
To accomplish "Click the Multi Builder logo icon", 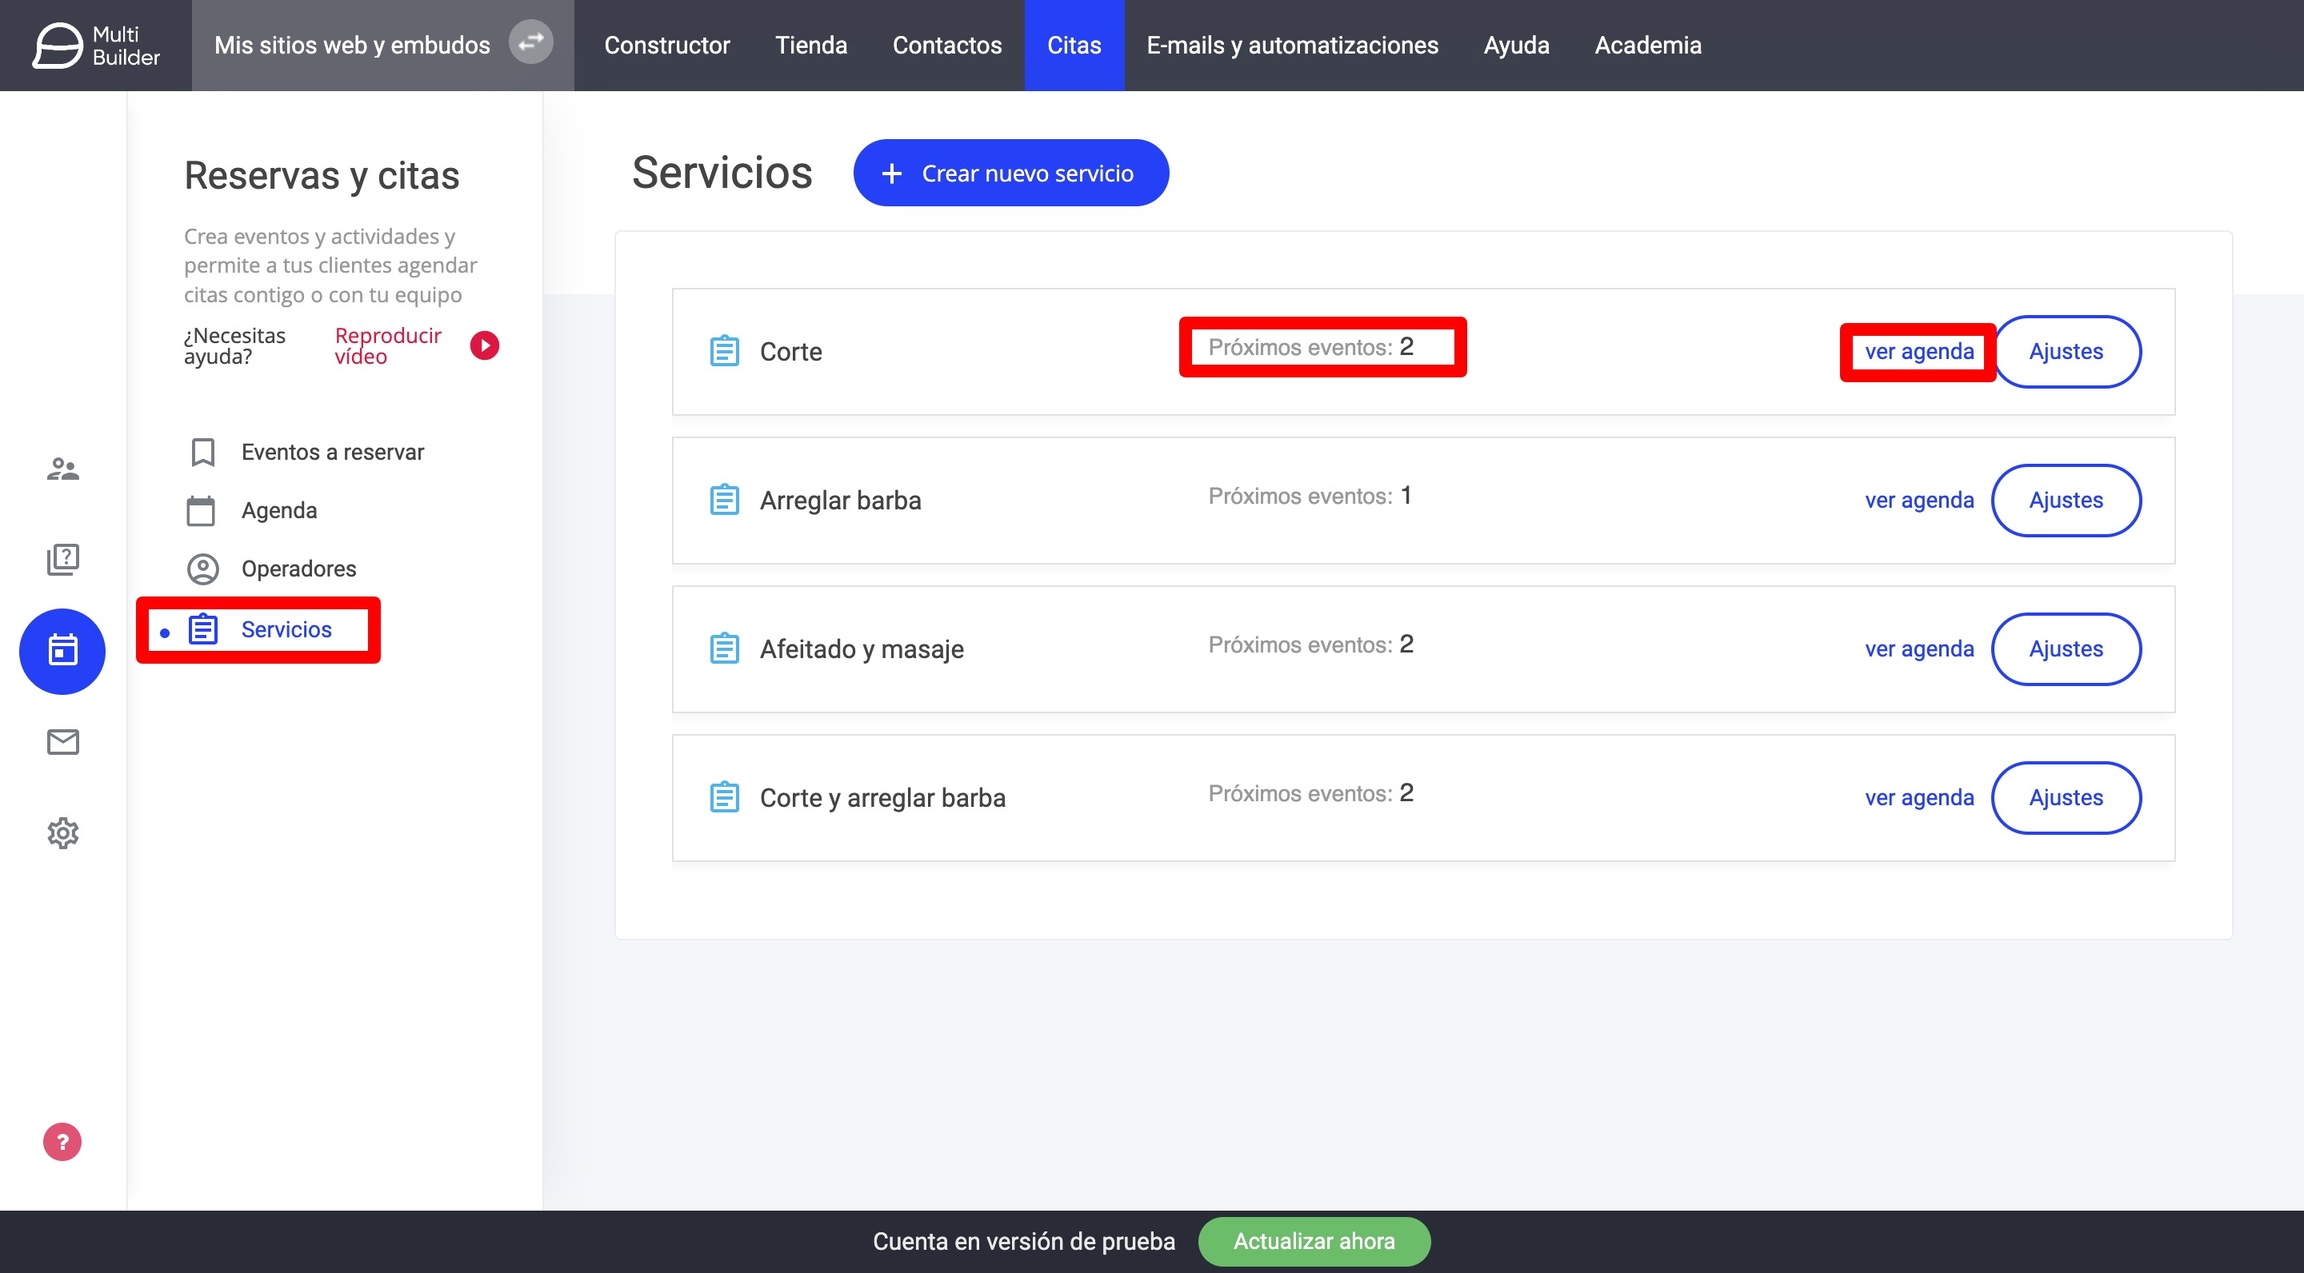I will tap(58, 45).
